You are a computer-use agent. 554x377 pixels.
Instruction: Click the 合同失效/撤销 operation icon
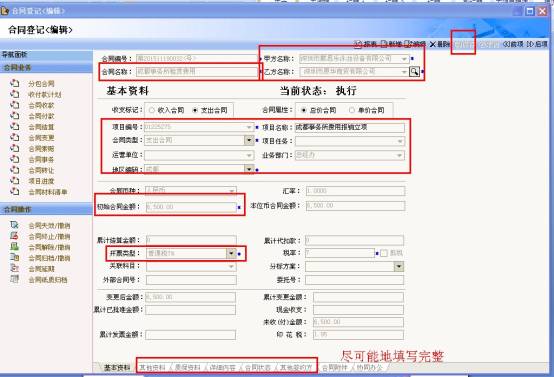point(14,225)
